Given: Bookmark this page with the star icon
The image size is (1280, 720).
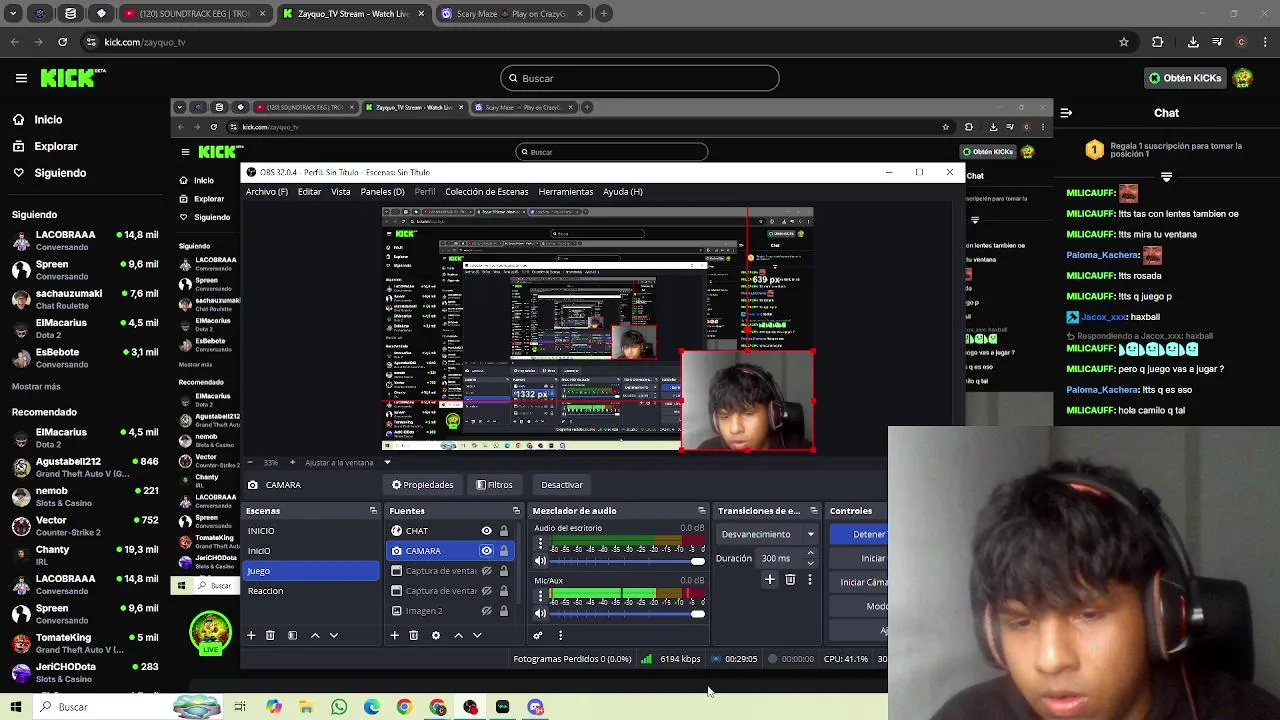Looking at the screenshot, I should (x=1124, y=42).
